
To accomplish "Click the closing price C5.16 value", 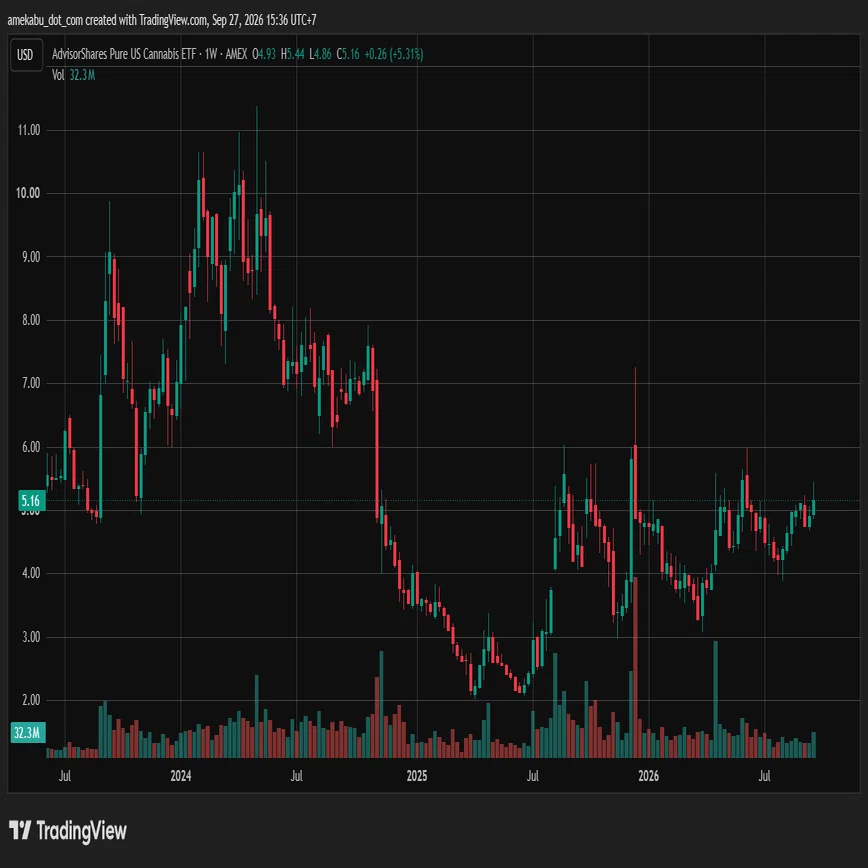I will [x=348, y=54].
